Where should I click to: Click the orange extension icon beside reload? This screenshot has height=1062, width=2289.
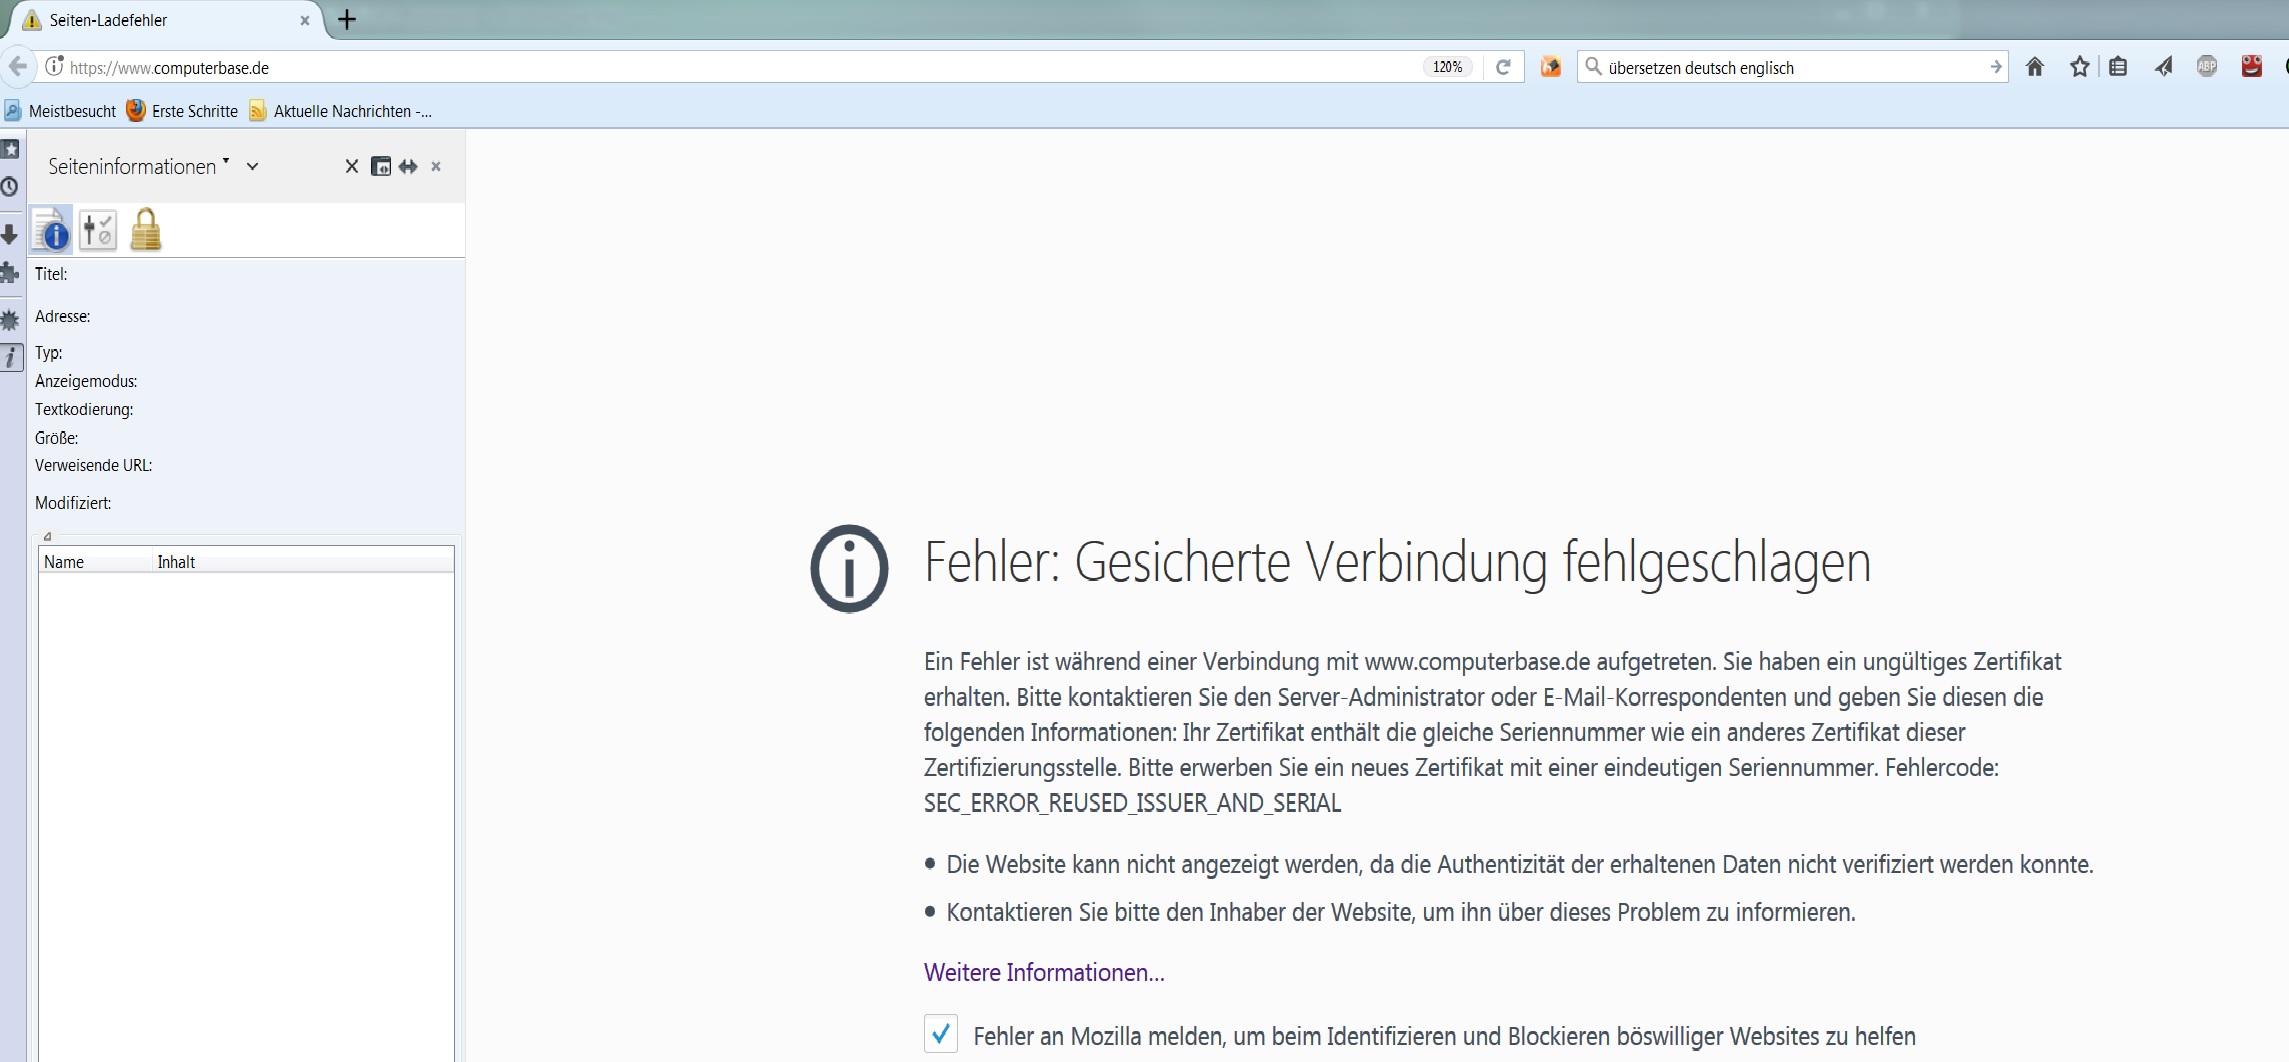[x=1551, y=67]
